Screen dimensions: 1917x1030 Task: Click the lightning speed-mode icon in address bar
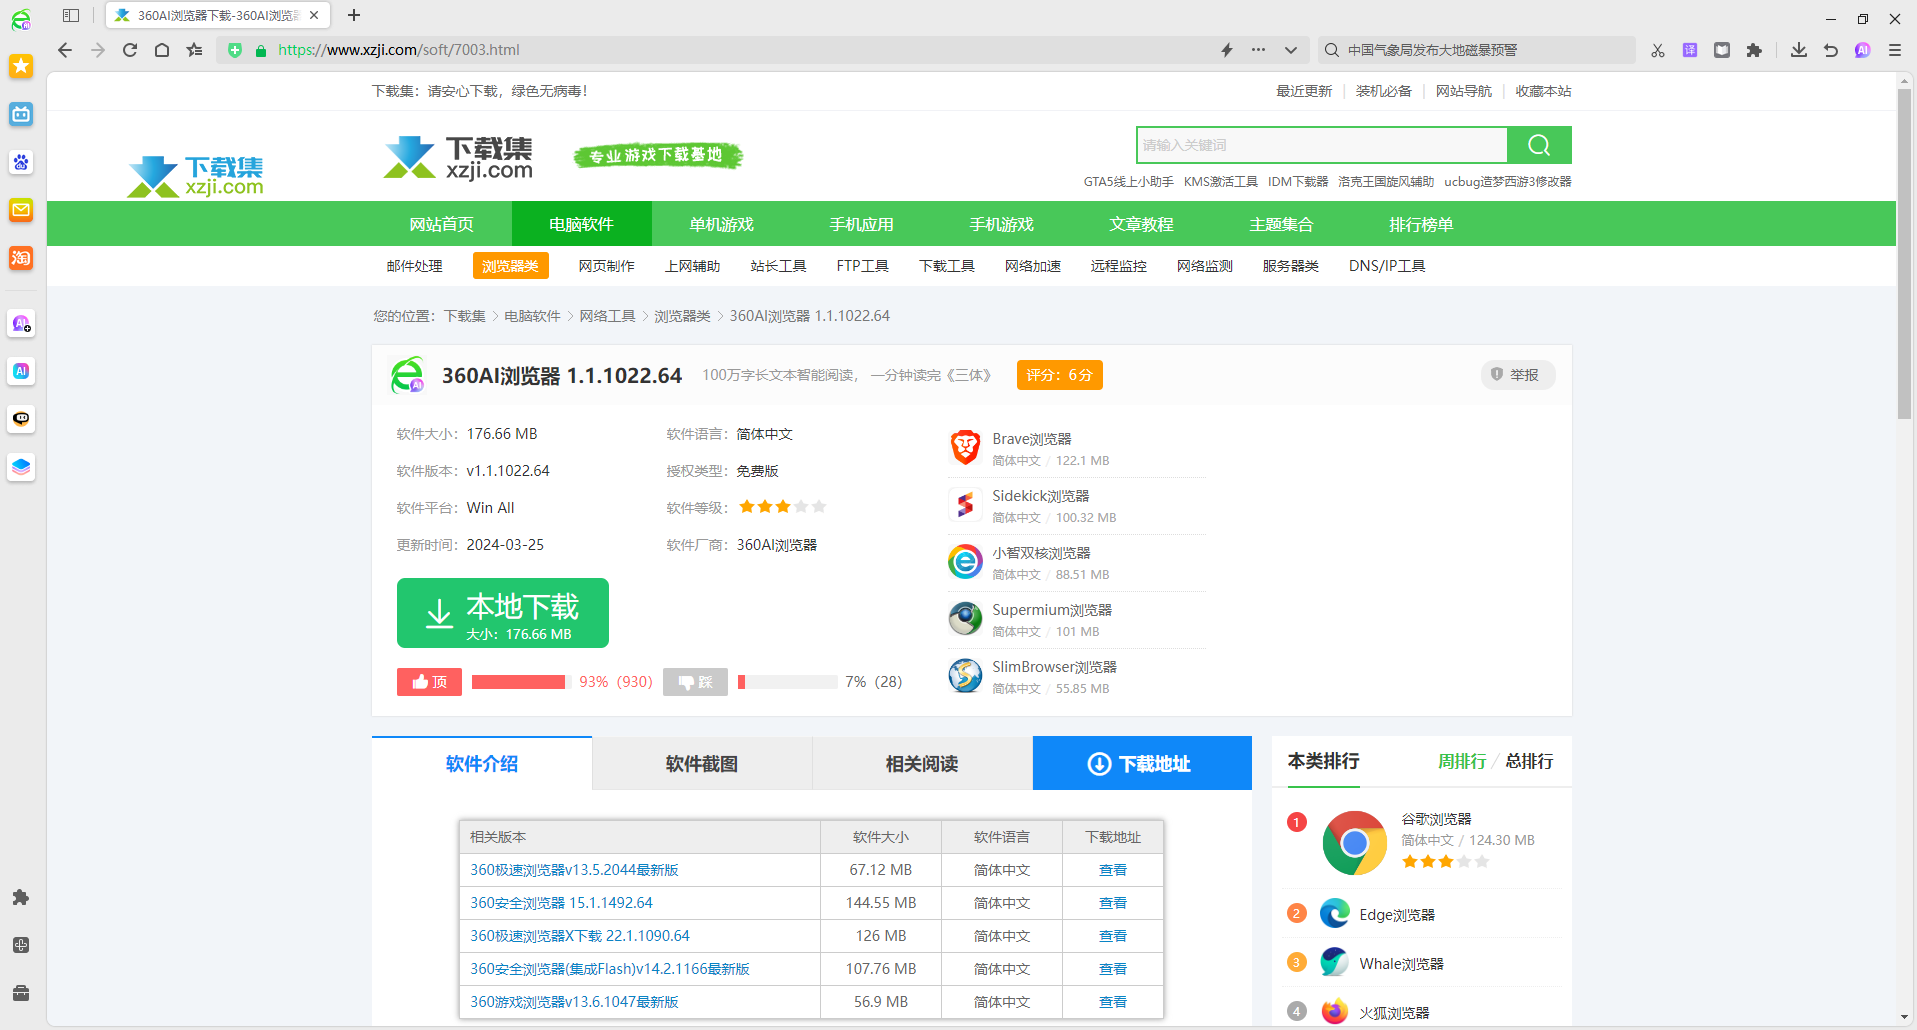(1227, 50)
